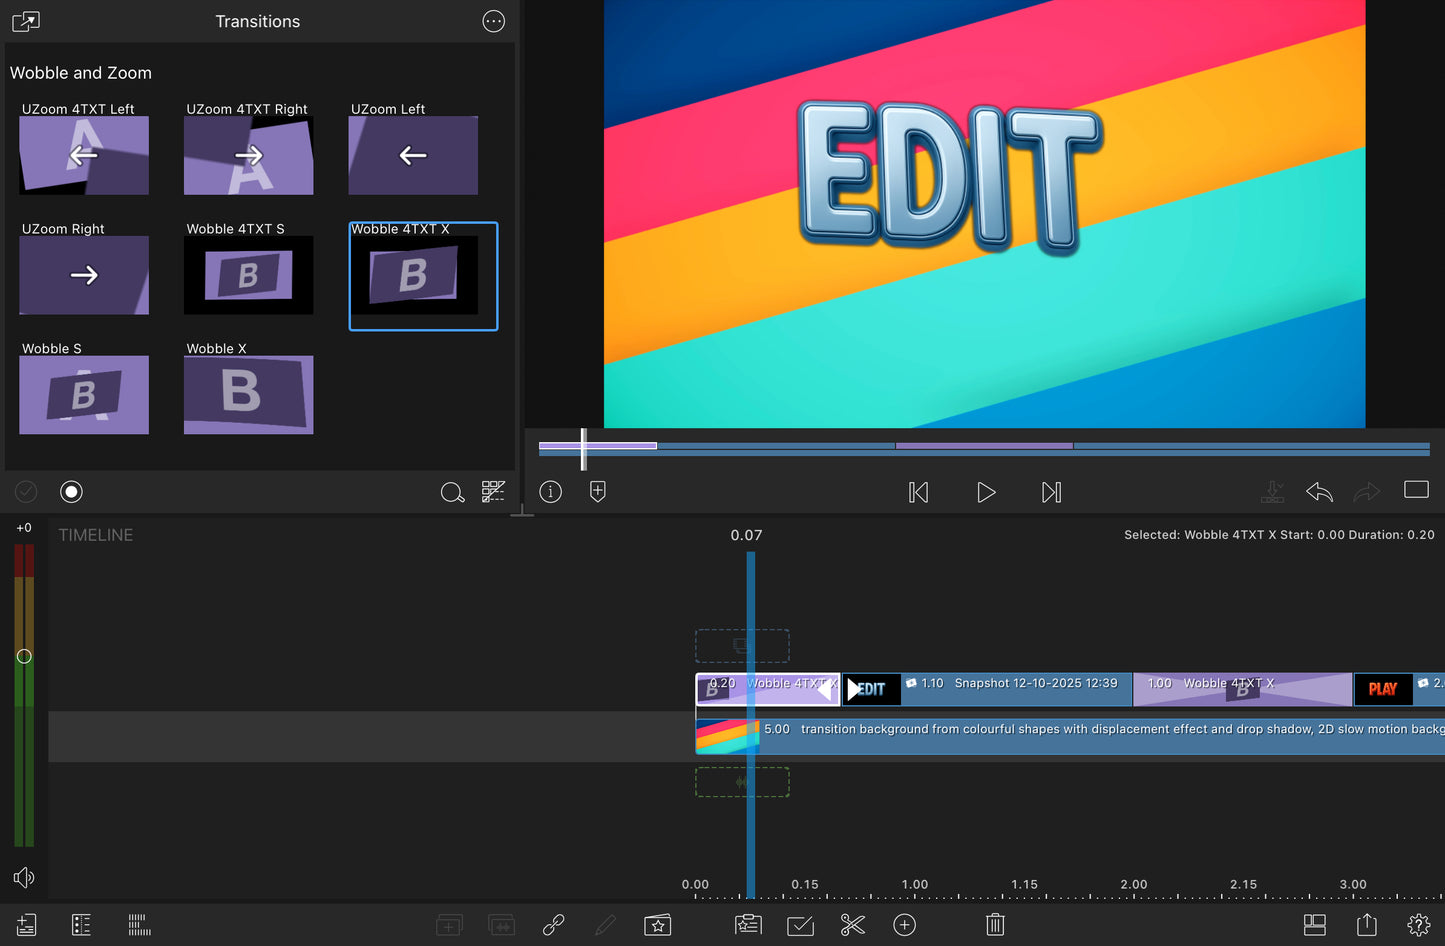Open the Link clips tool

coord(552,925)
